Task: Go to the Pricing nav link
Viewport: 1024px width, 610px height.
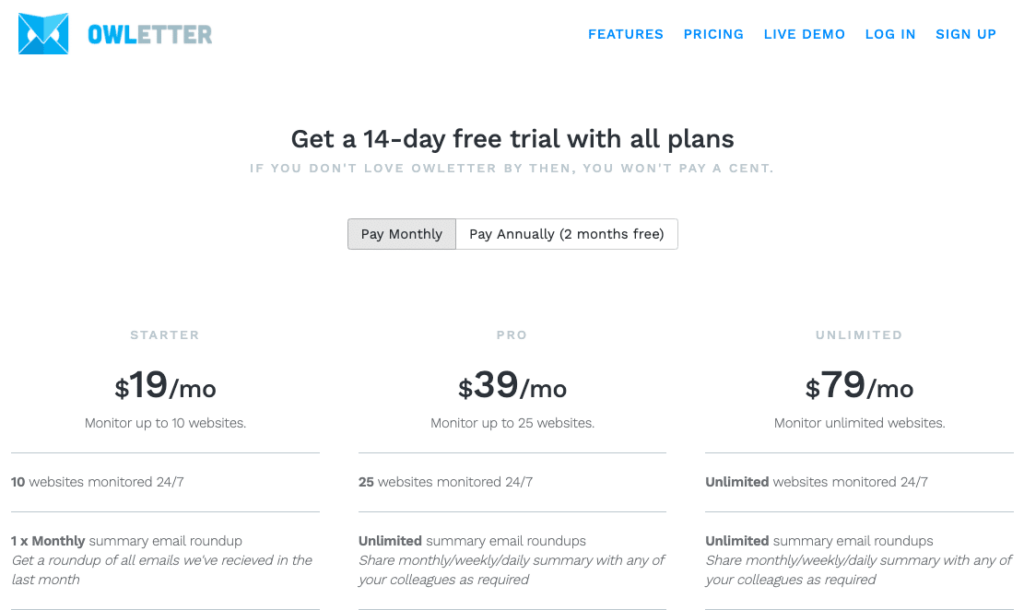Action: [713, 34]
